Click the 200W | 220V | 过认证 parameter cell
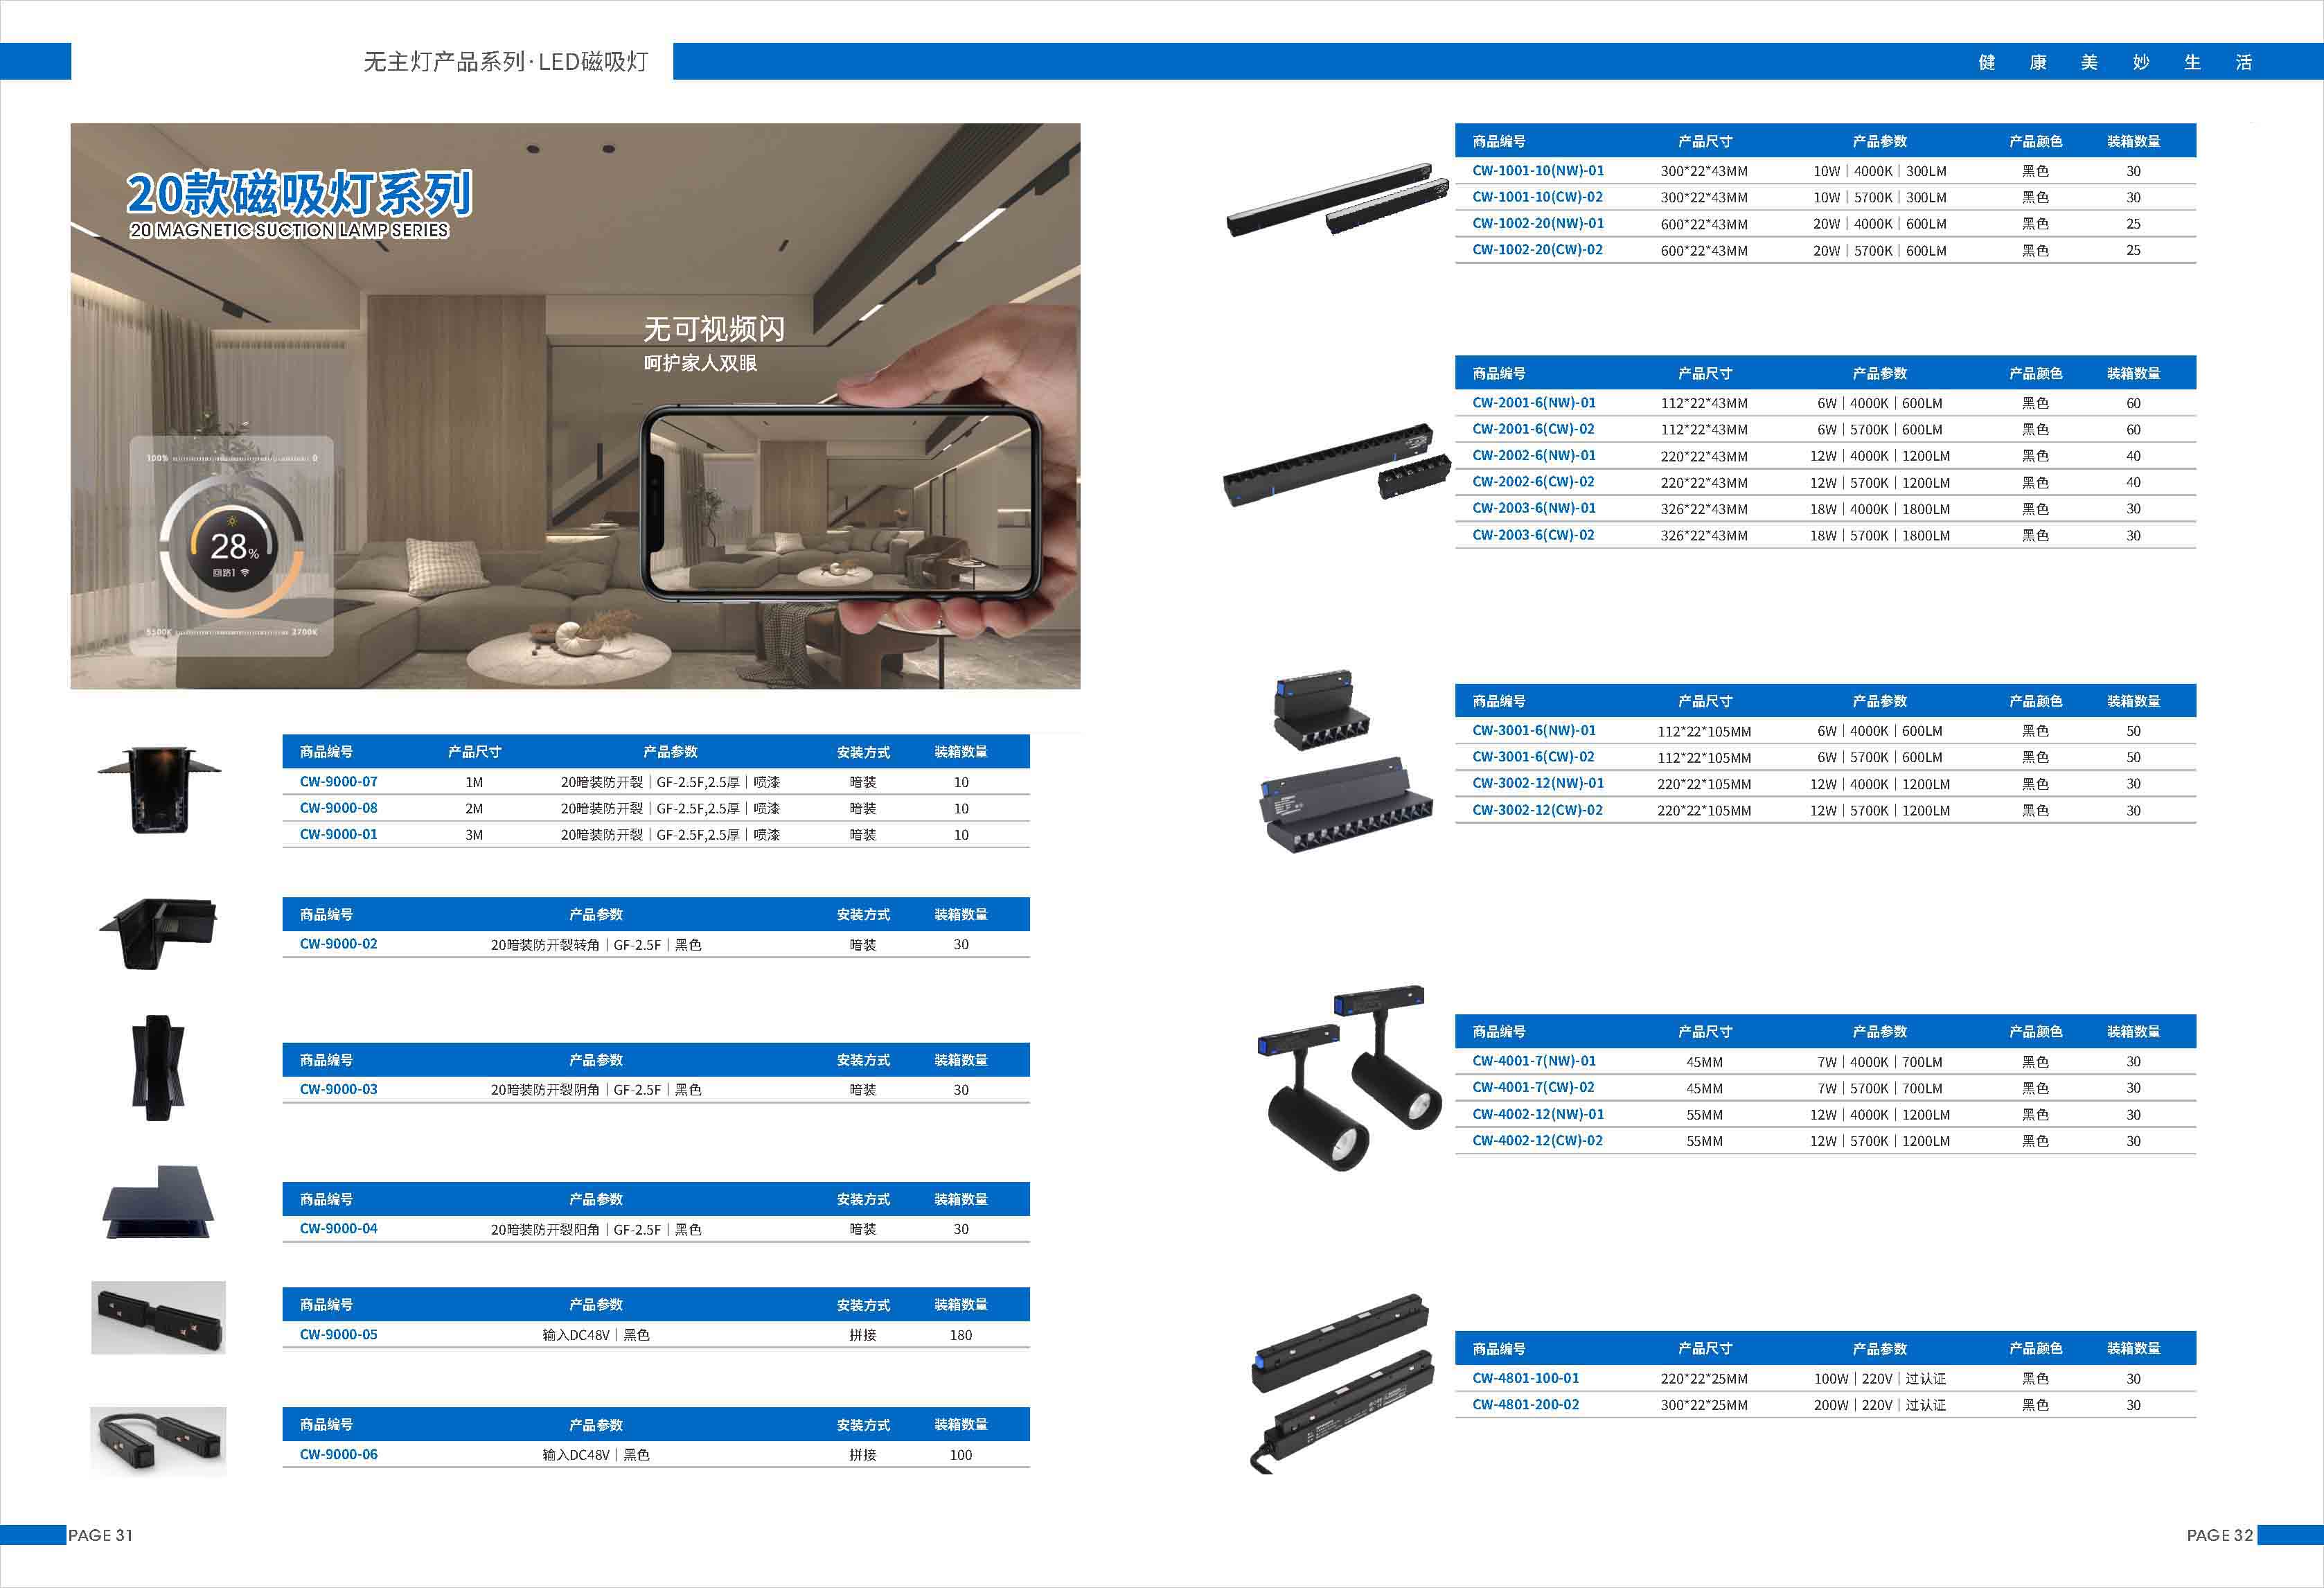The width and height of the screenshot is (2324, 1588). [x=1880, y=1405]
